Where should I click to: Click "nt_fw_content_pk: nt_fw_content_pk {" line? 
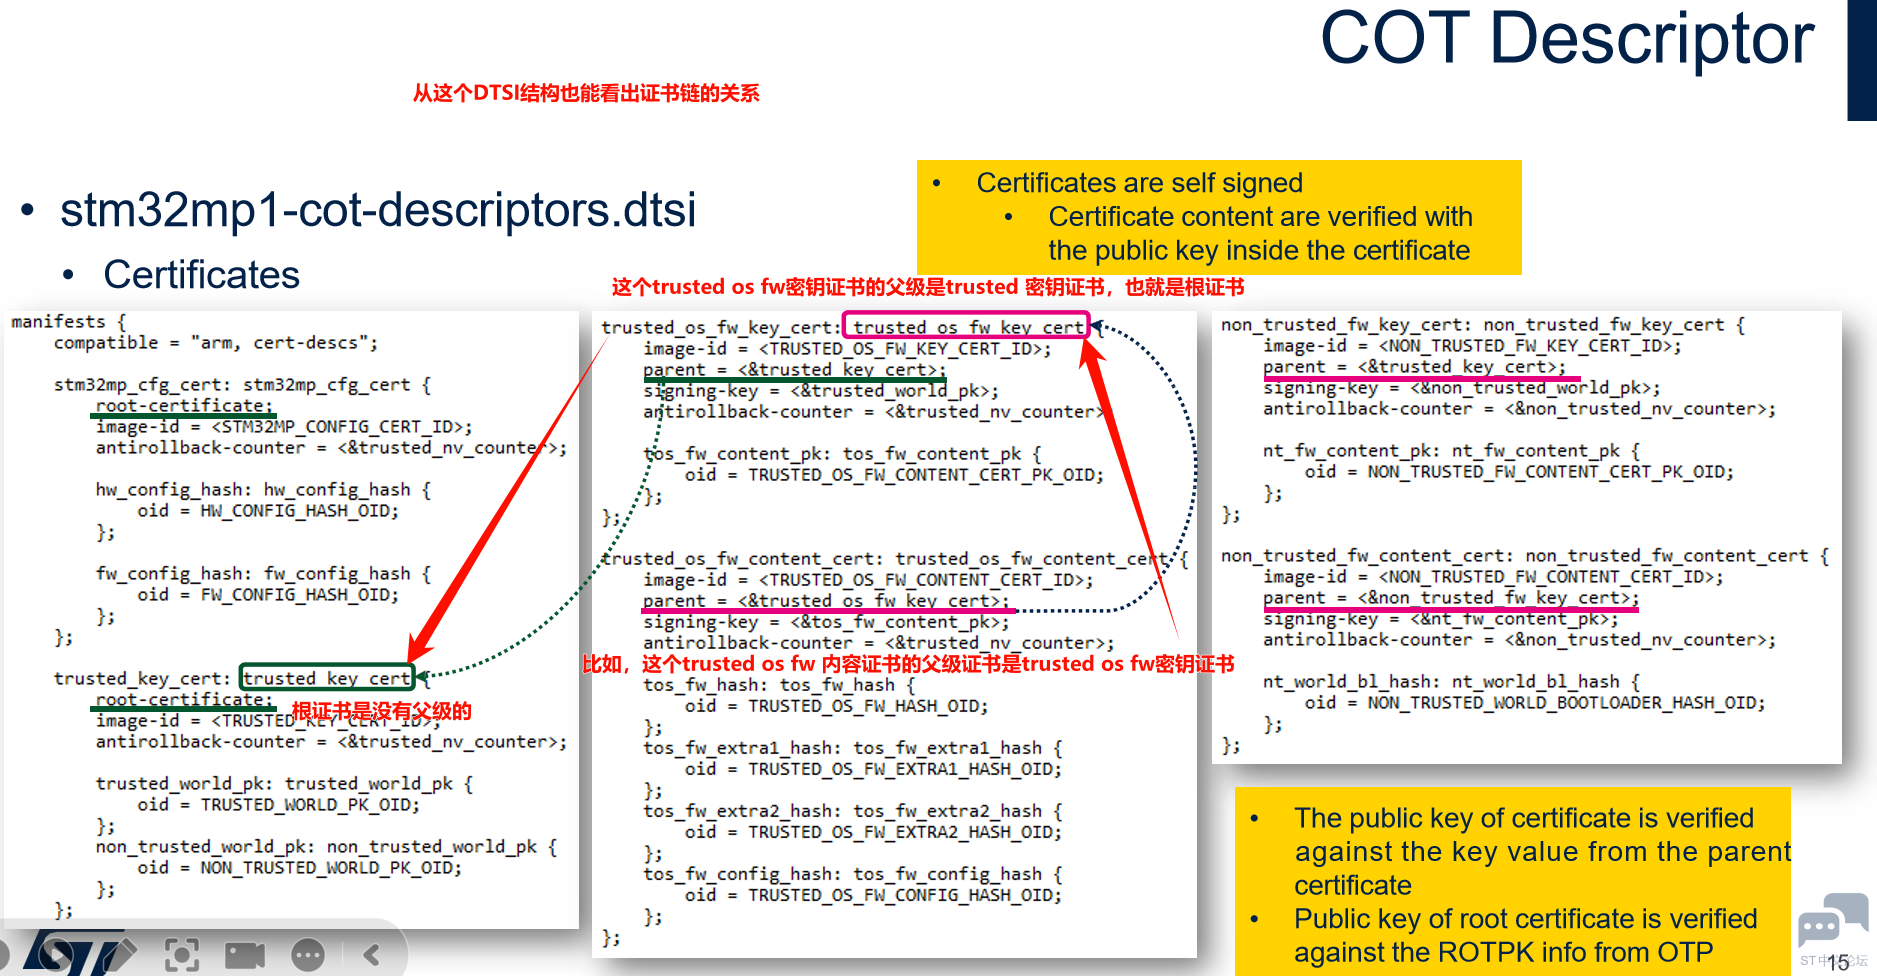(1452, 451)
